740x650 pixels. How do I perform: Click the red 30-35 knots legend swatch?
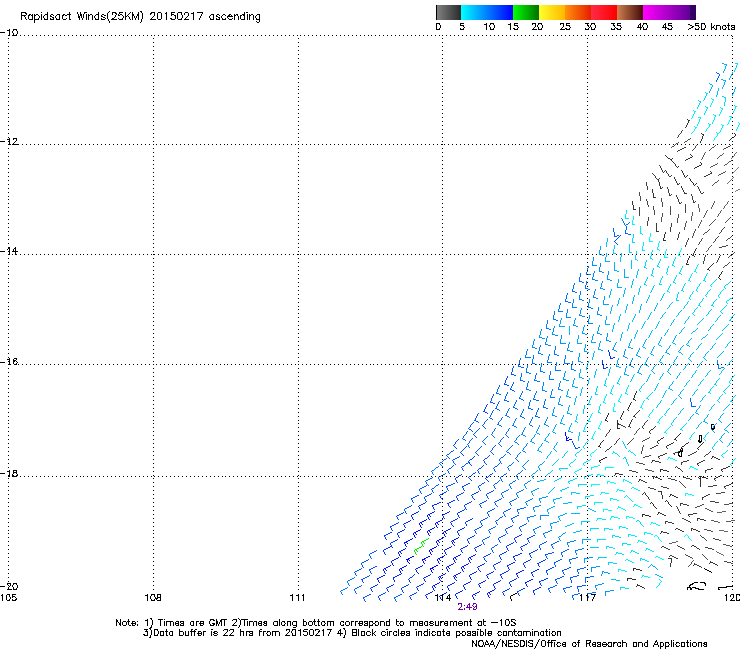[x=604, y=12]
